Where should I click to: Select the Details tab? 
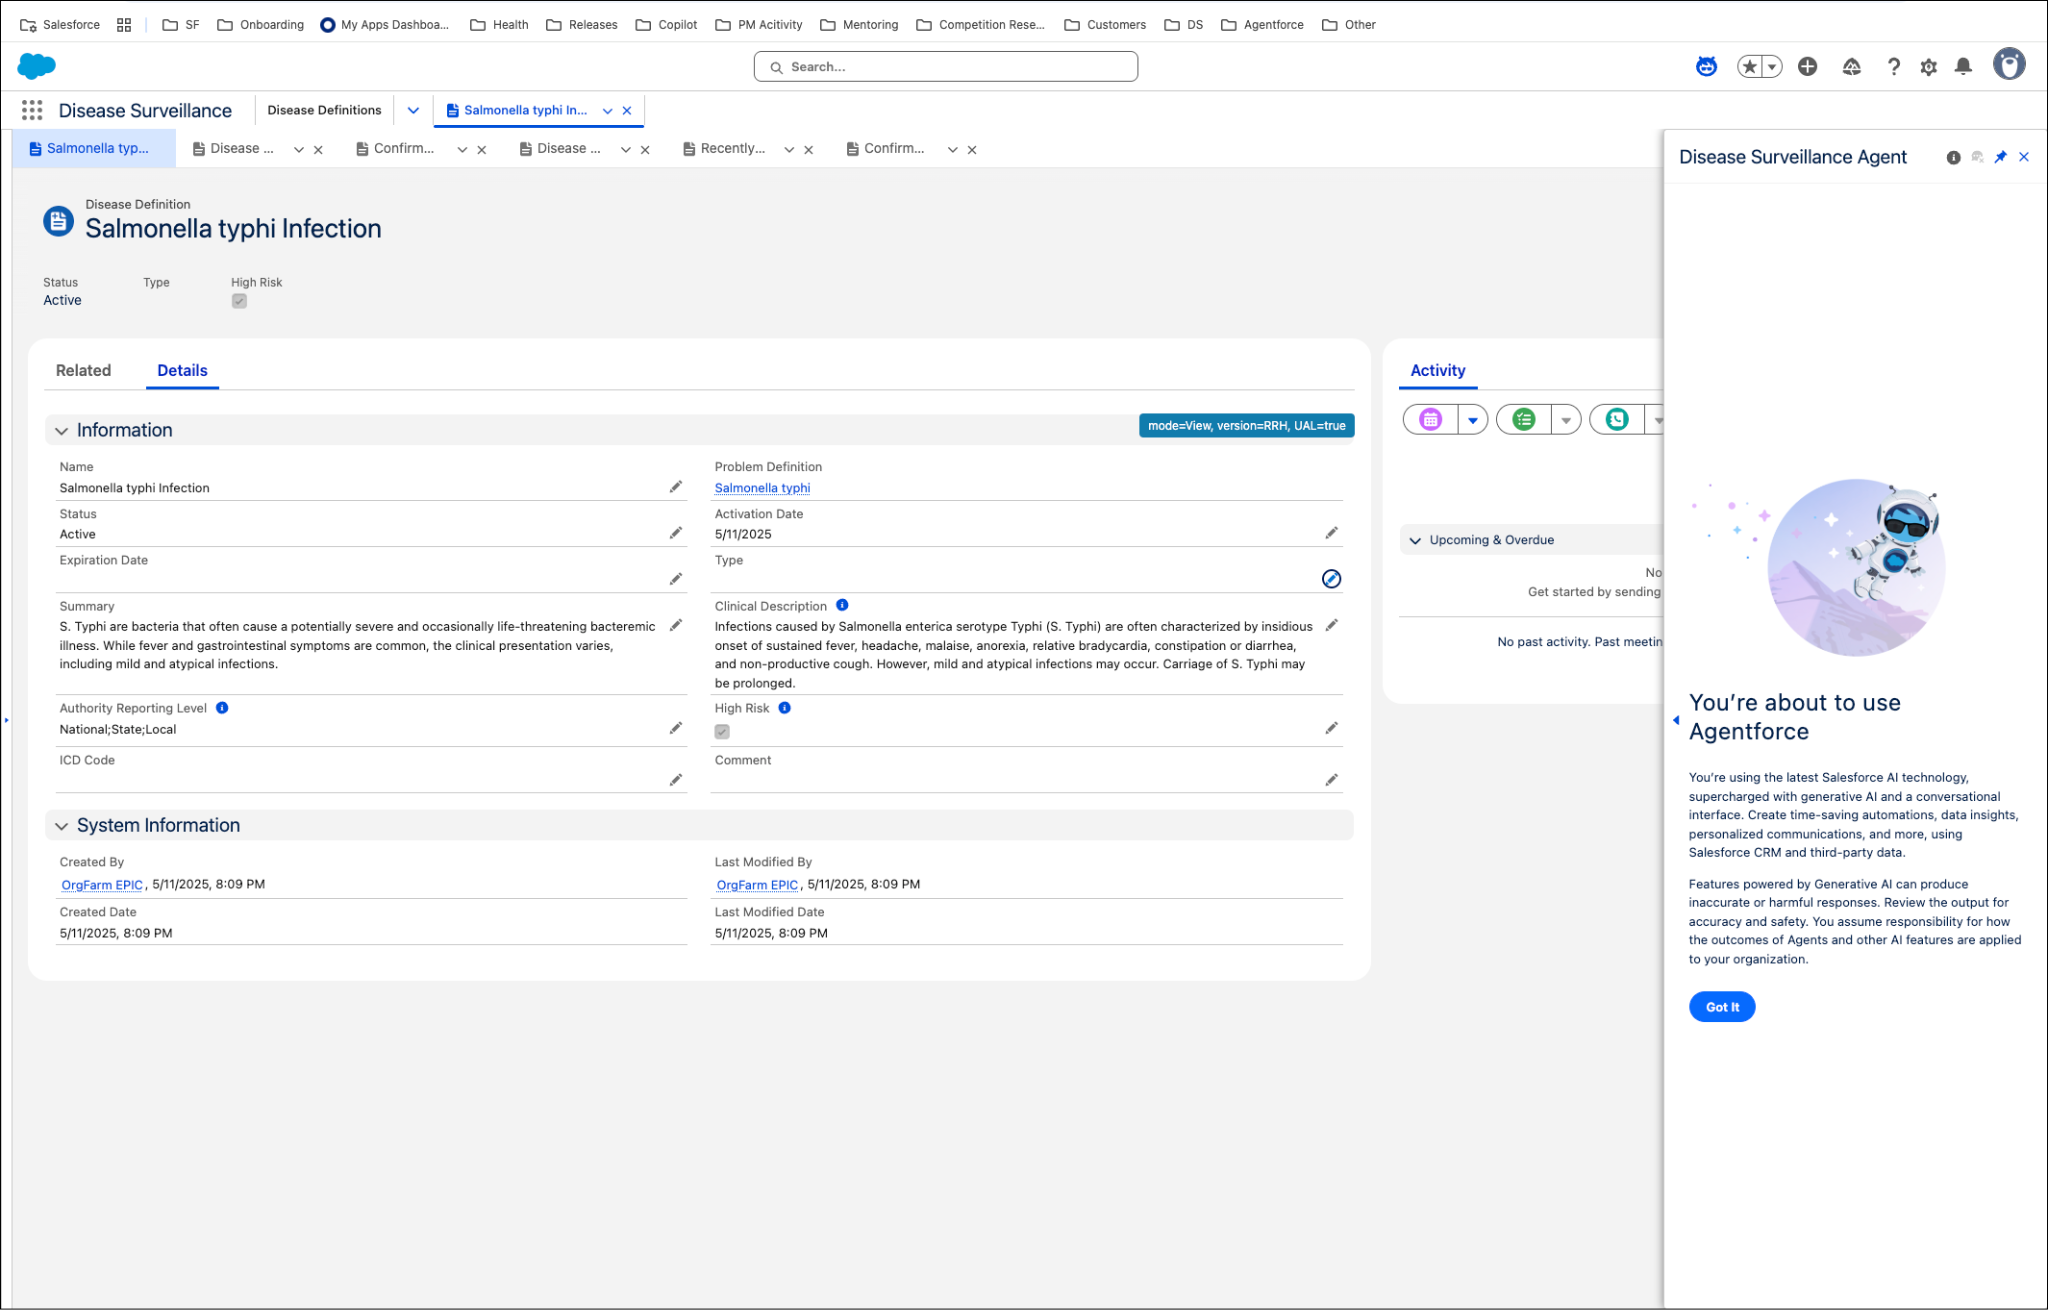(x=182, y=370)
